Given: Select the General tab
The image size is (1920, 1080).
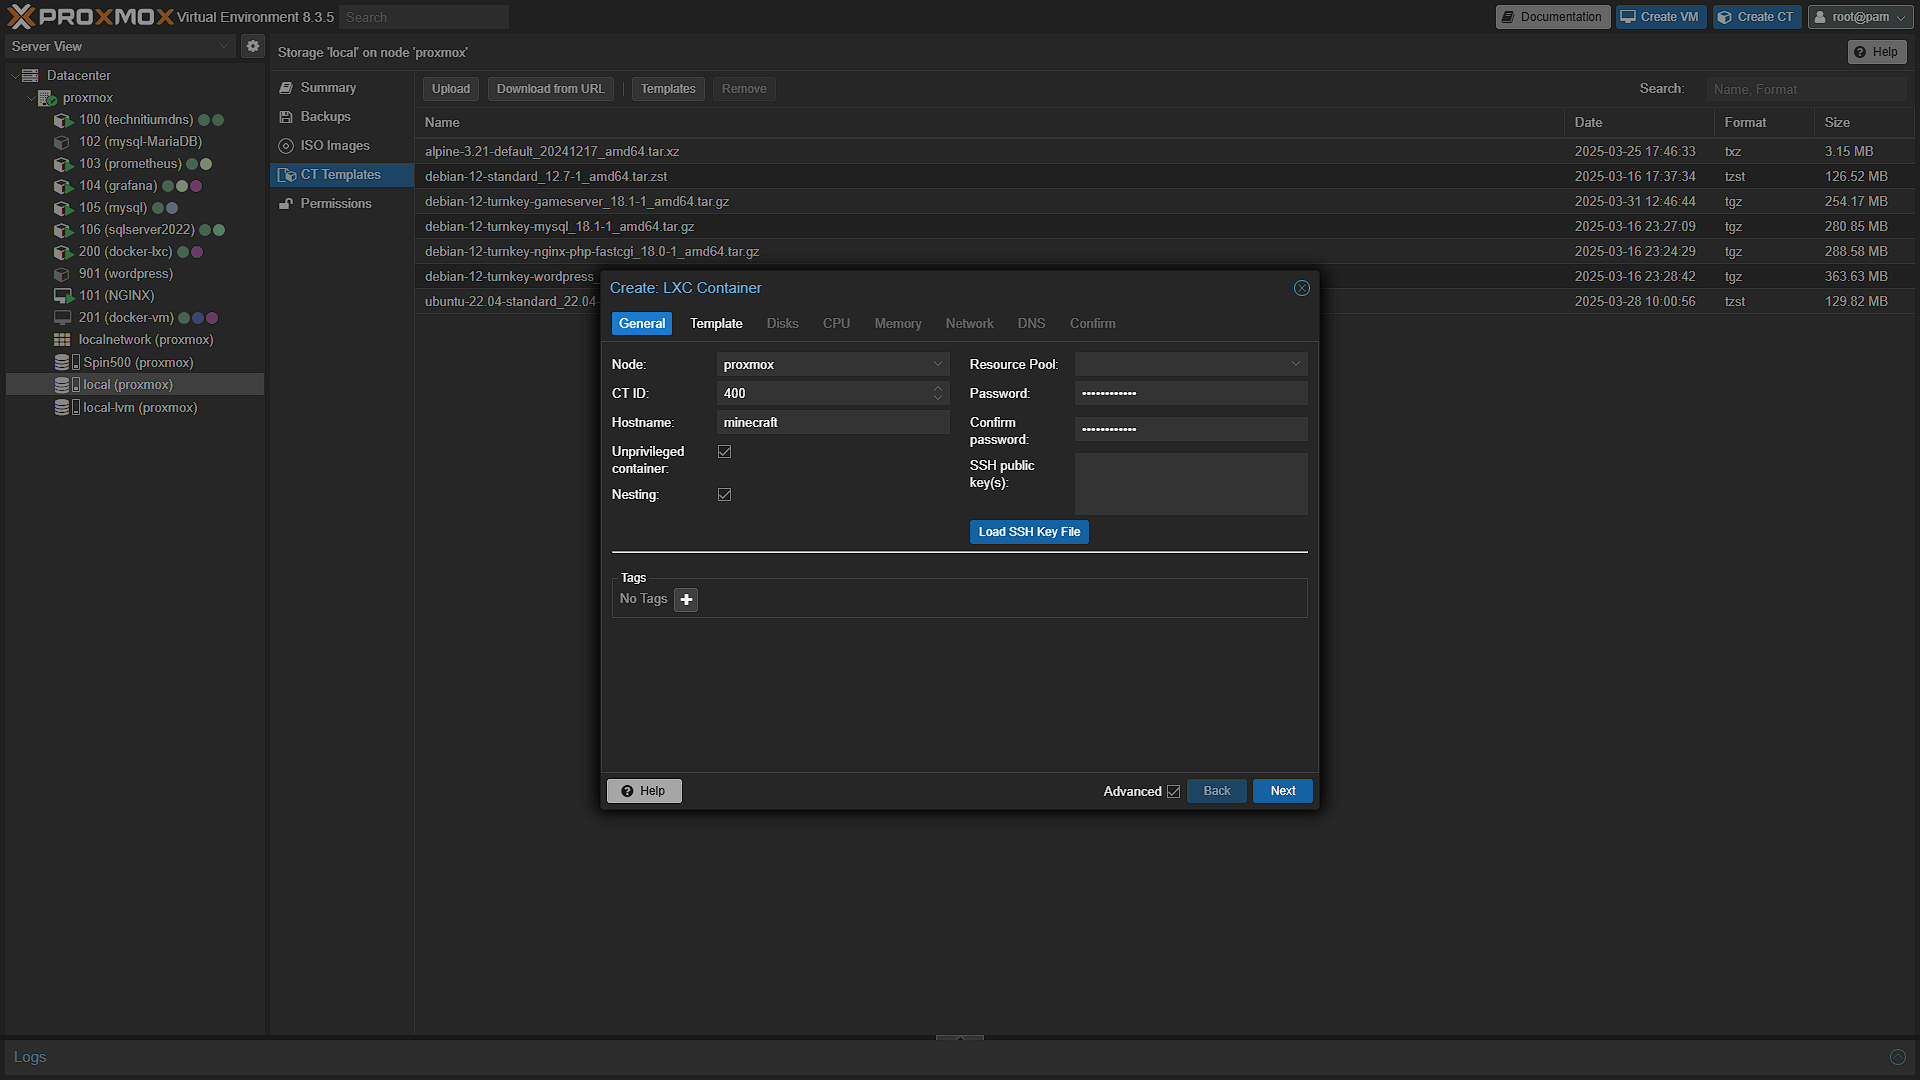Looking at the screenshot, I should pyautogui.click(x=642, y=324).
